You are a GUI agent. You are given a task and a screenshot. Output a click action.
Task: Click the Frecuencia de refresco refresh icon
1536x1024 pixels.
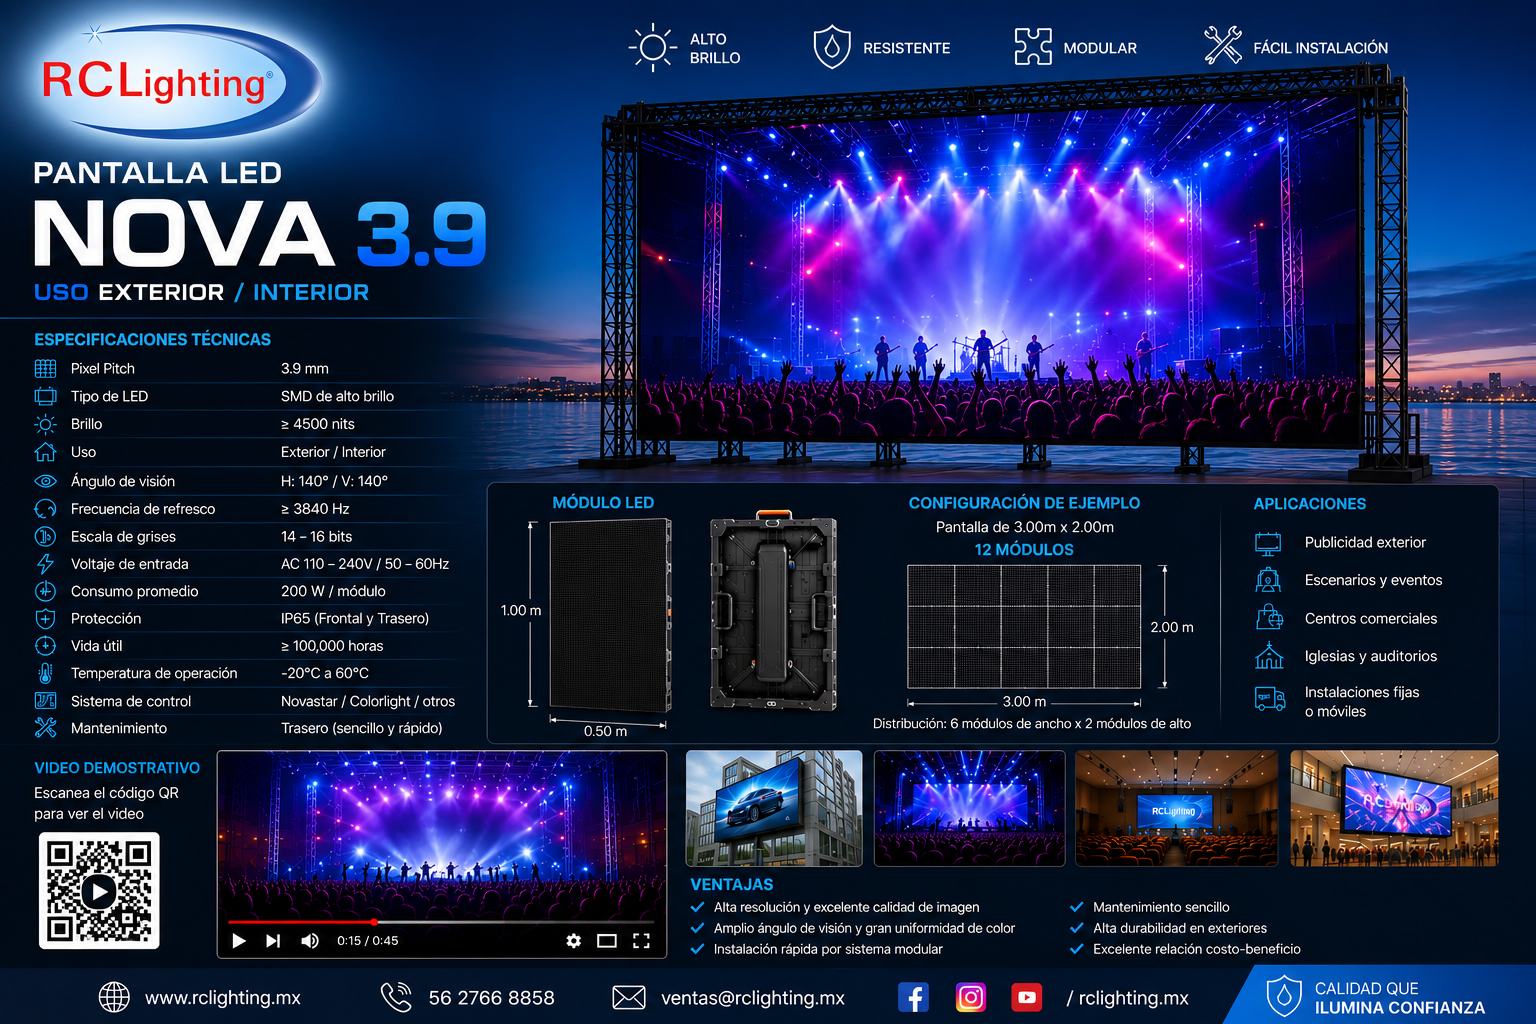tap(46, 509)
